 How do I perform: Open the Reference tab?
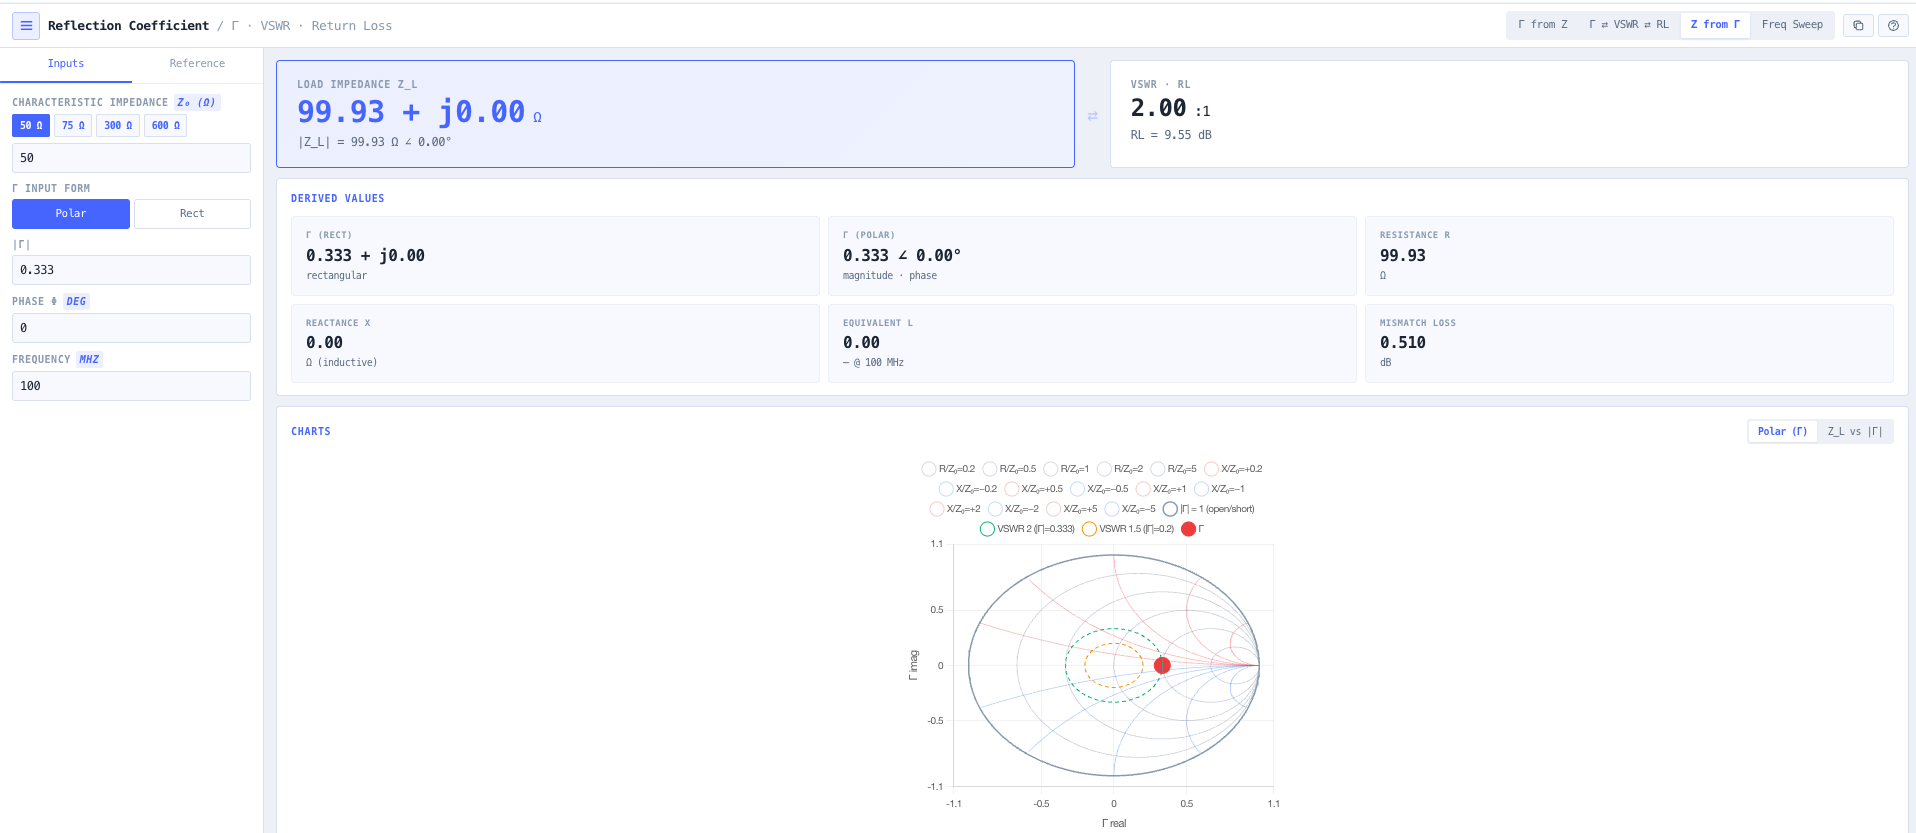point(197,64)
